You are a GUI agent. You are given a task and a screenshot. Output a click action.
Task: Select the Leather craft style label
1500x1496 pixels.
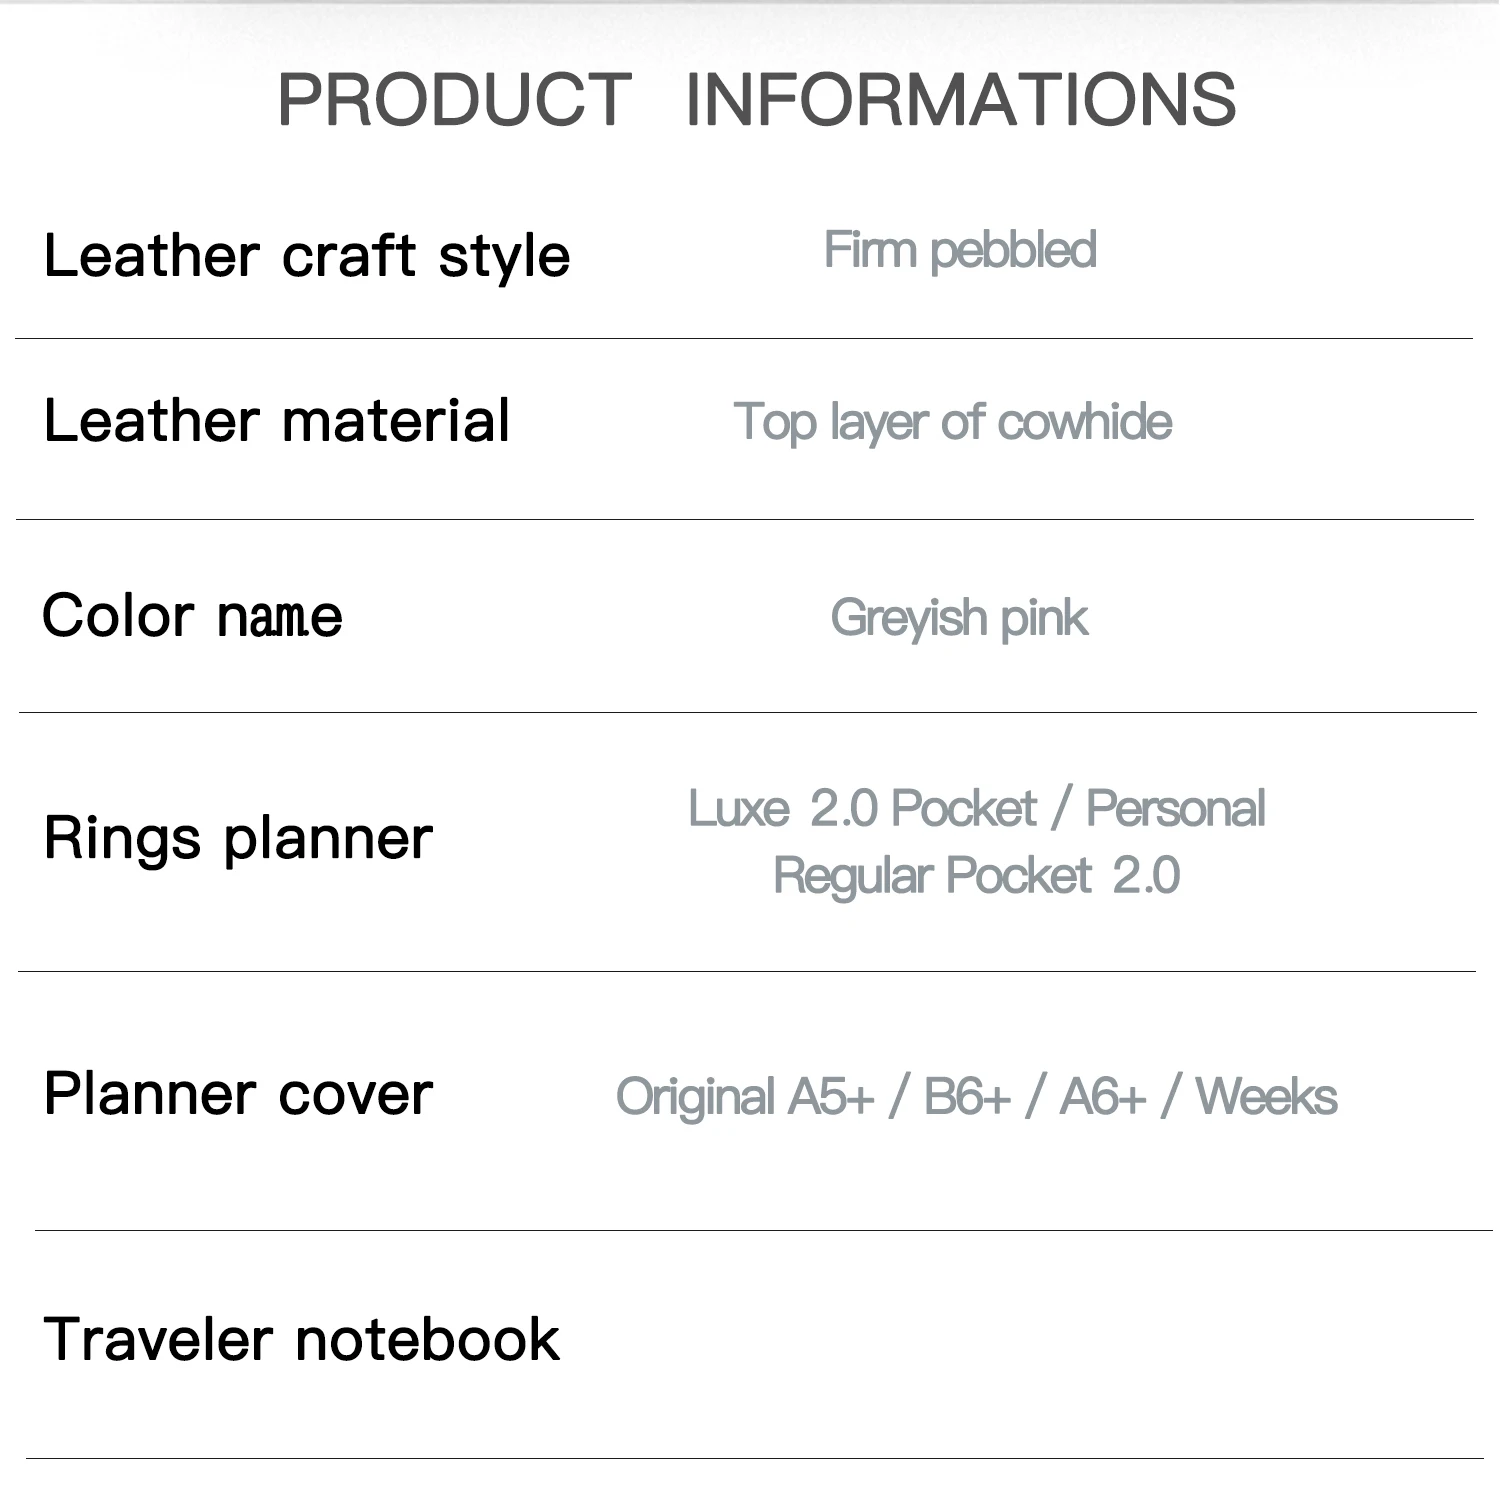click(x=307, y=256)
